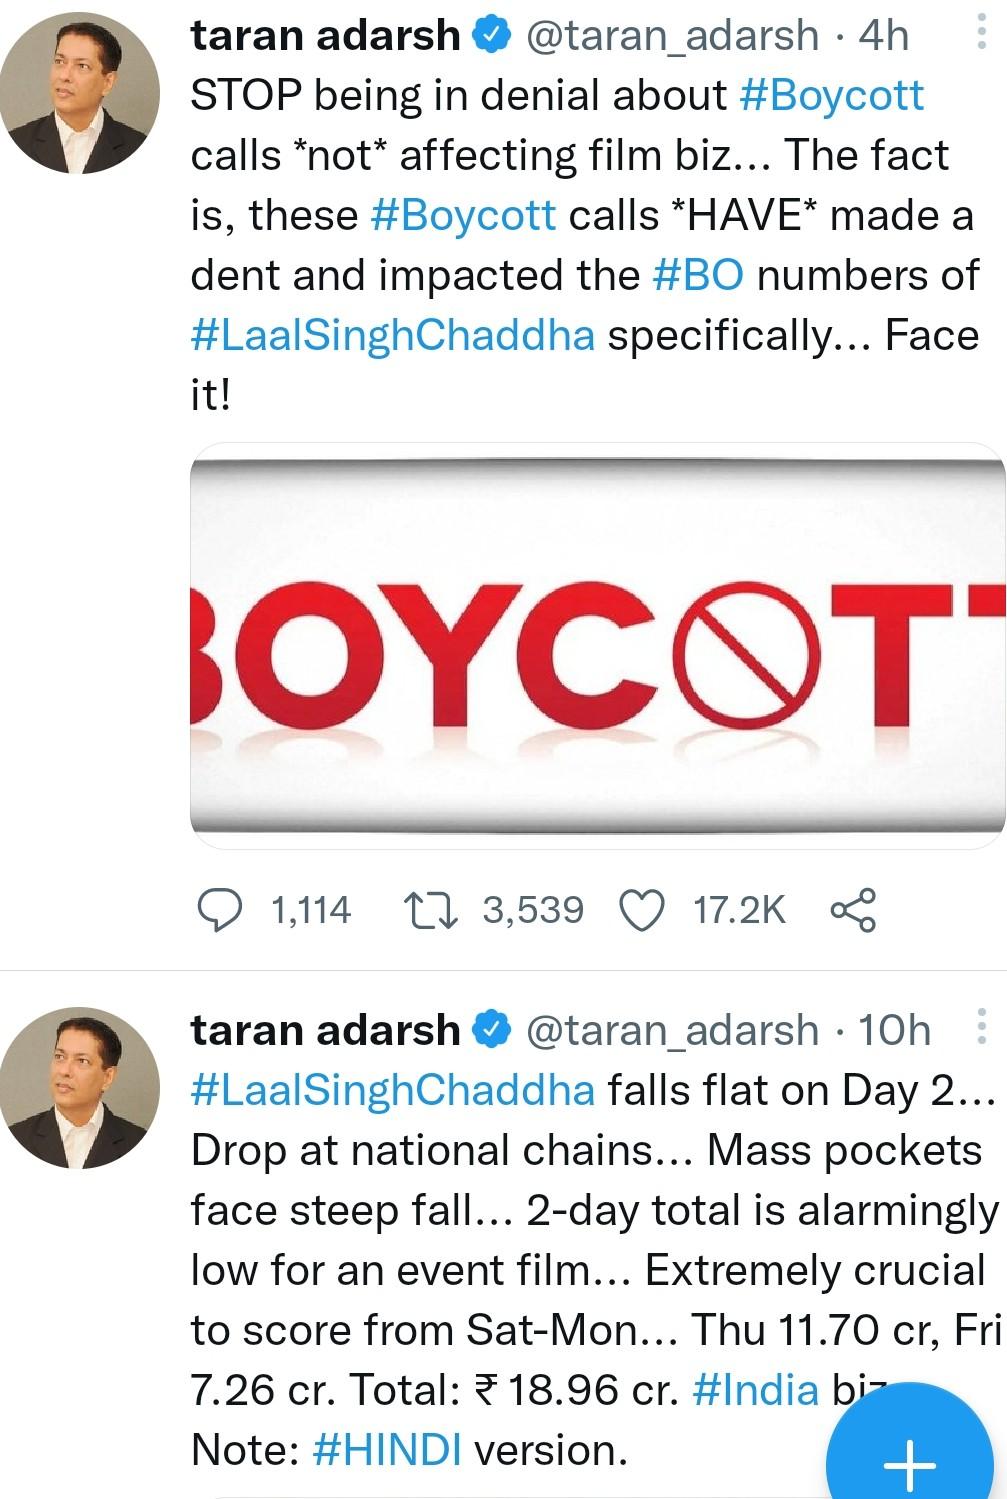Click taran adarsh name on second tweet
The height and width of the screenshot is (1499, 1007).
click(x=325, y=1030)
